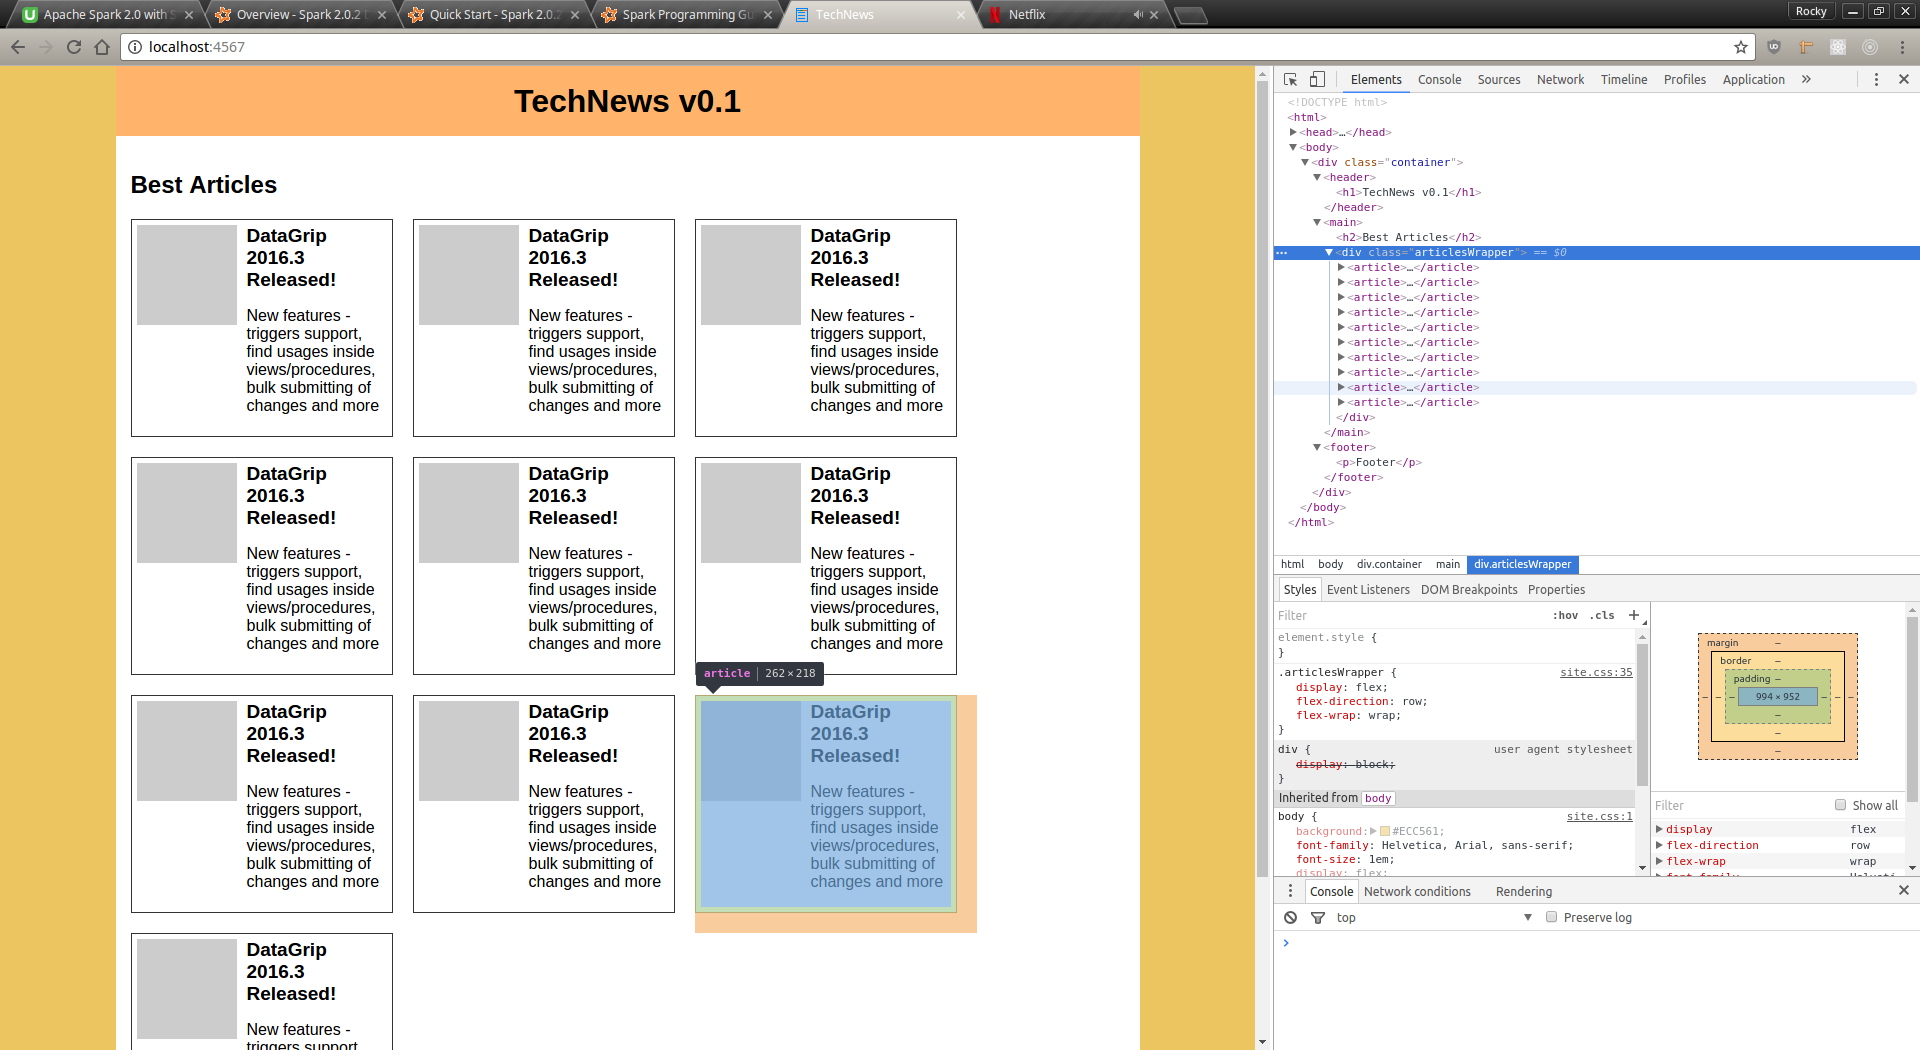
Task: Open the Network conditions drawer tab
Action: (x=1417, y=891)
